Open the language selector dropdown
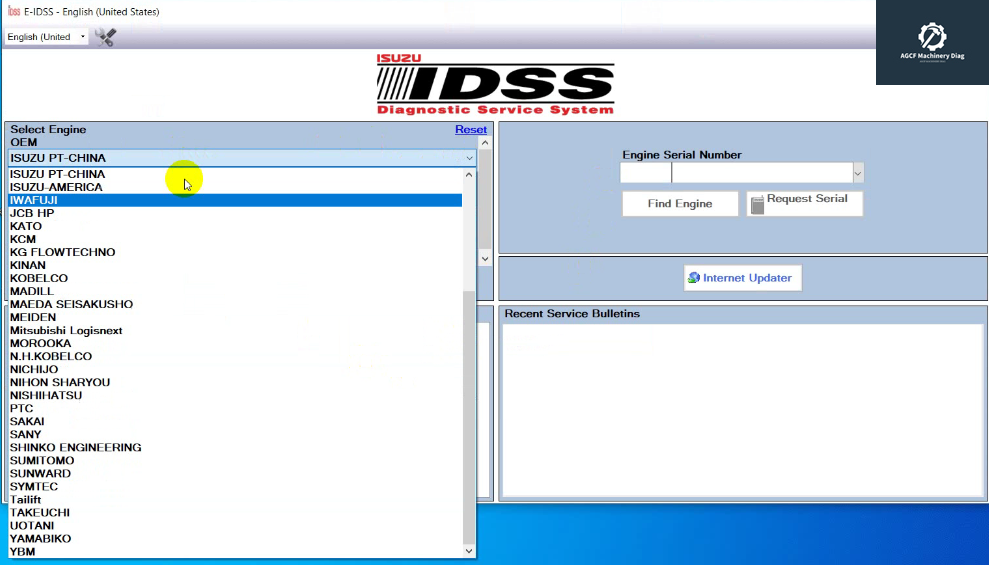Screen dimensions: 989x565 tap(46, 37)
